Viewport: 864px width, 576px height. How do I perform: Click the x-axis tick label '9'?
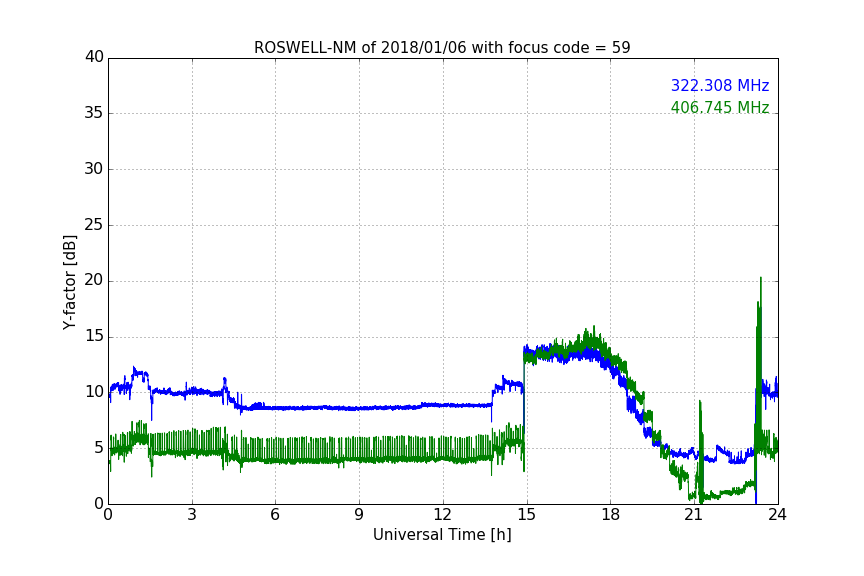pos(359,515)
